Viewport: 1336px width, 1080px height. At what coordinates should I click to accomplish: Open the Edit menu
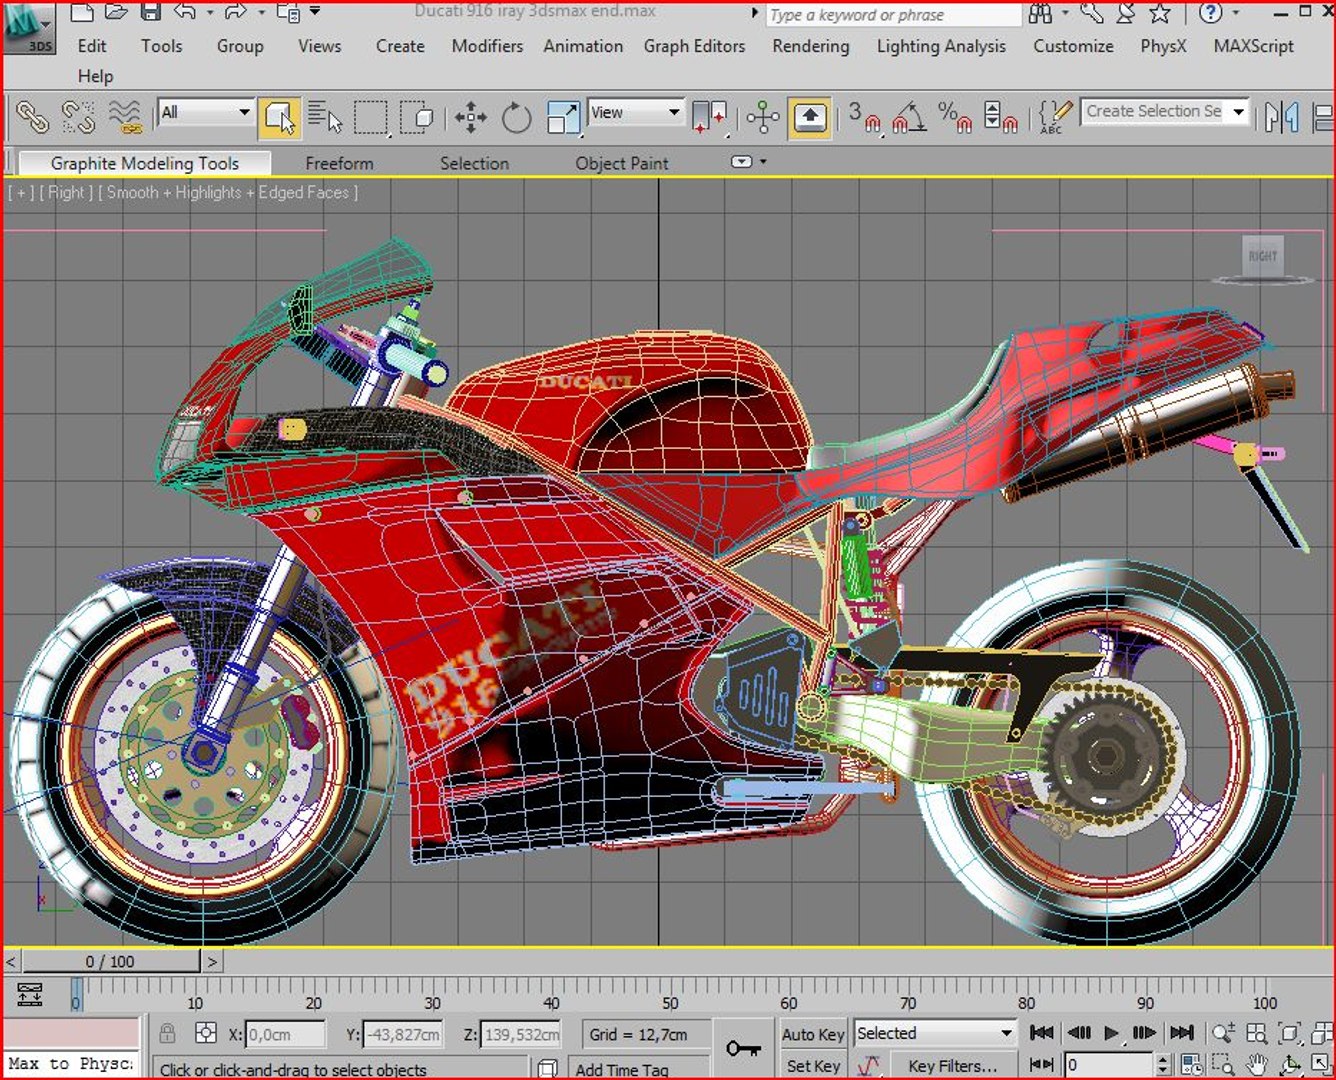click(92, 46)
